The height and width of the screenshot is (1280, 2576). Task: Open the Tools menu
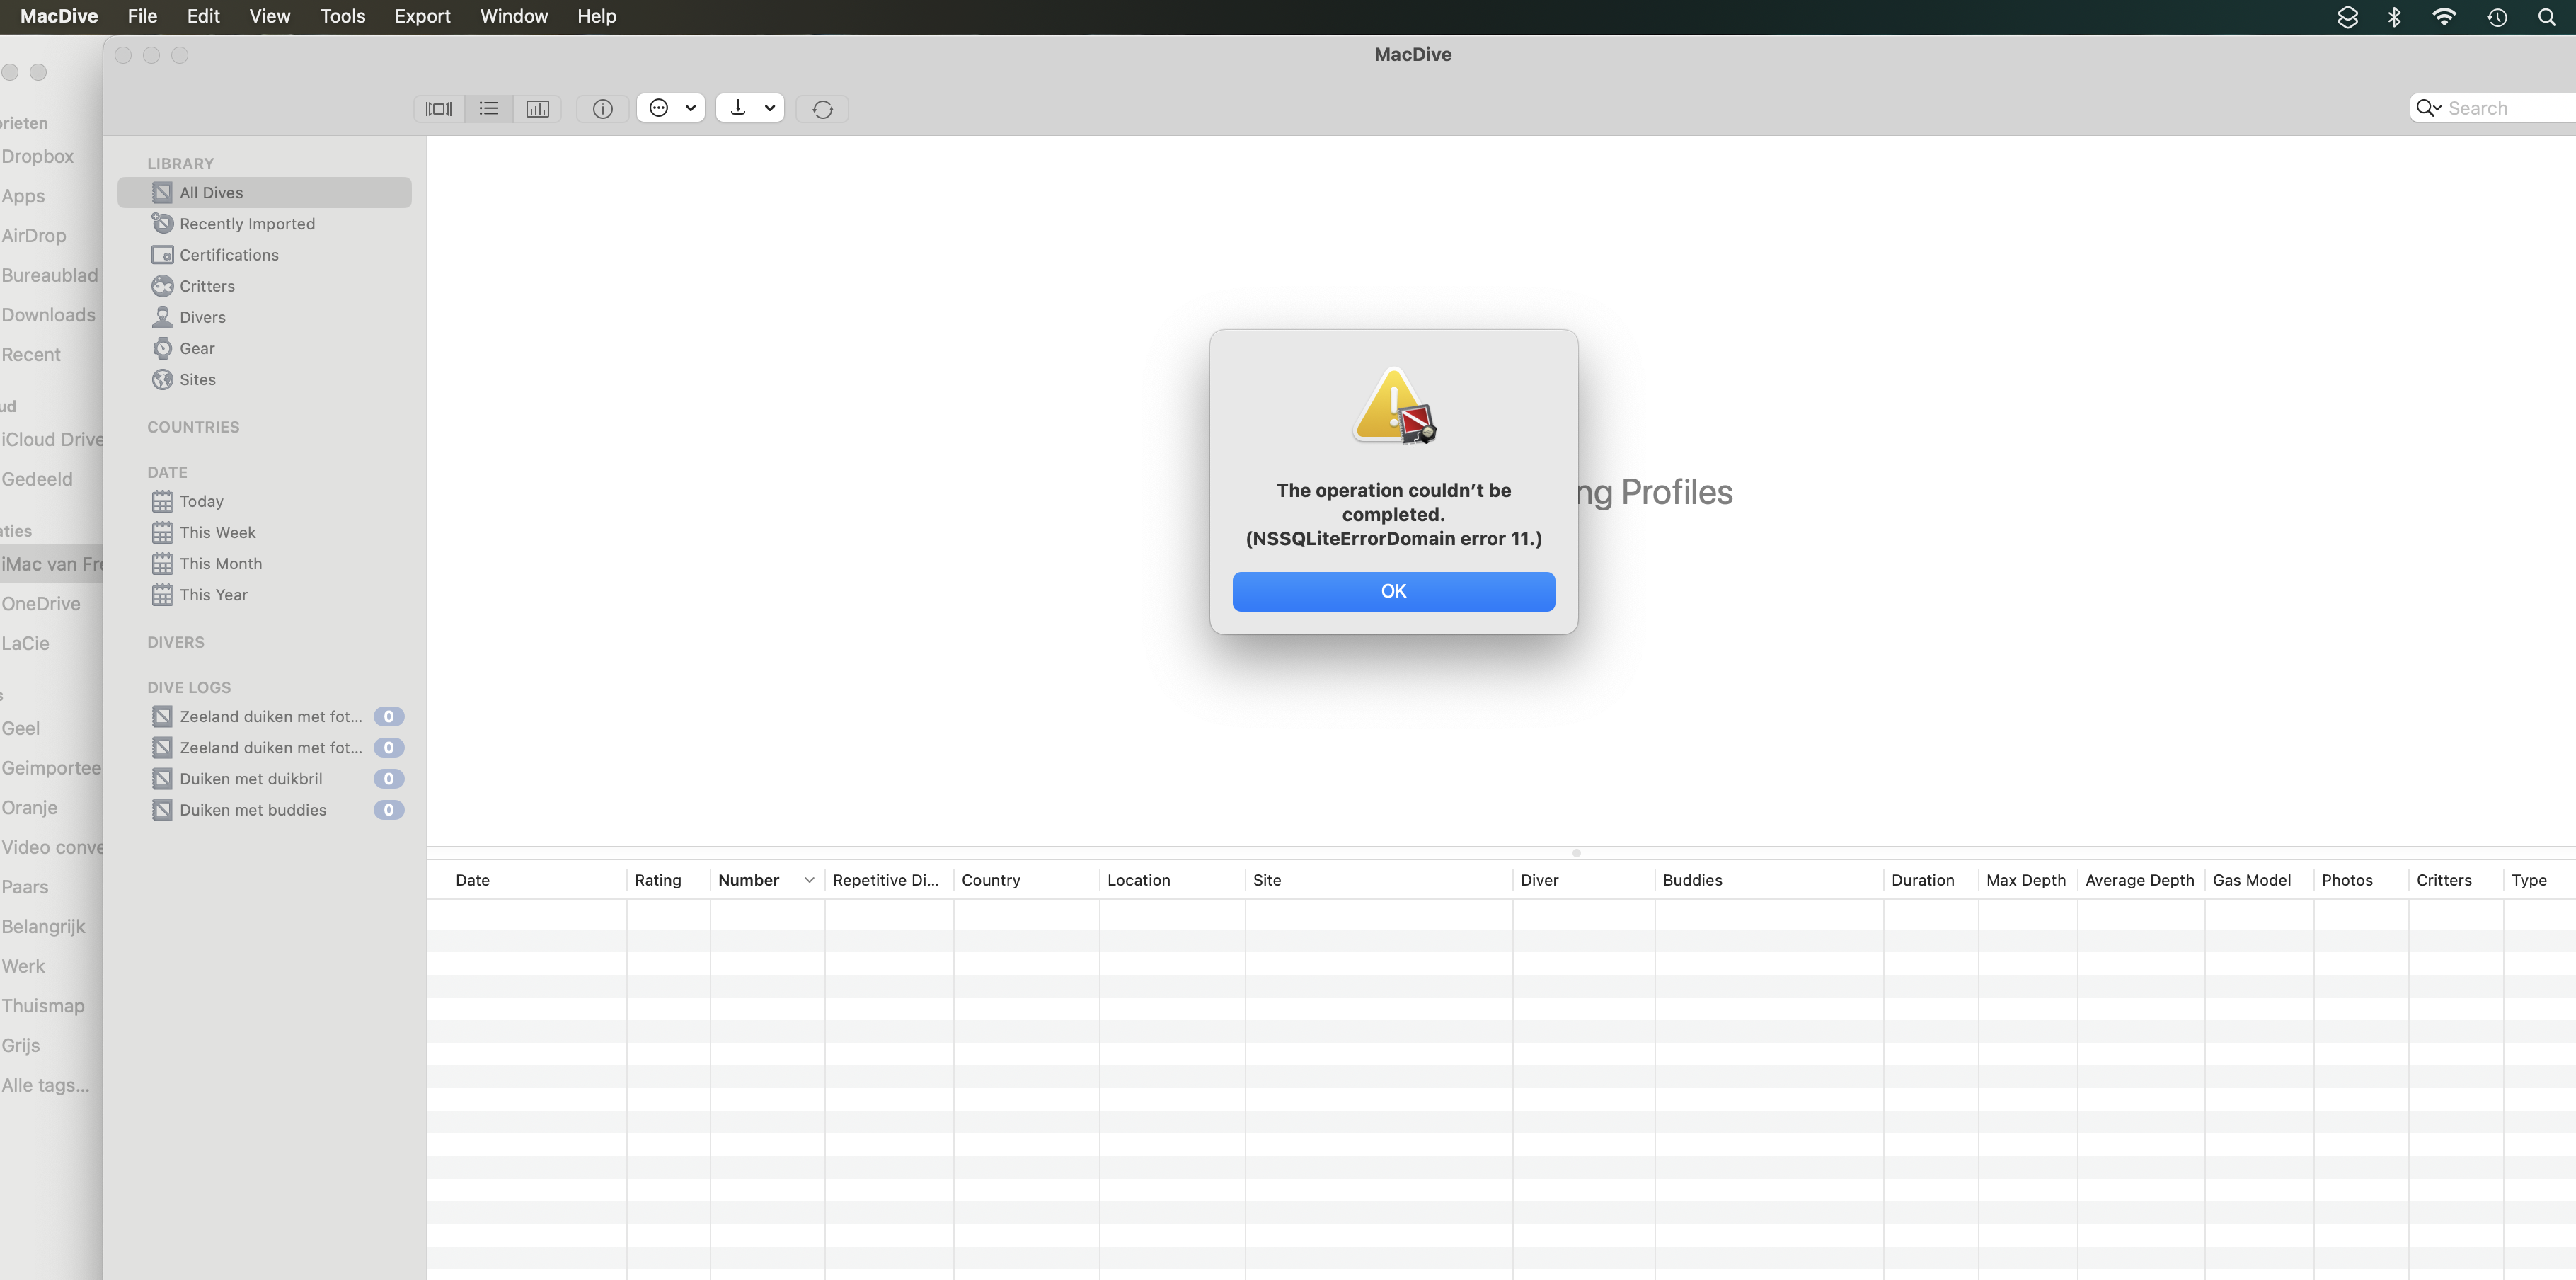pos(342,17)
